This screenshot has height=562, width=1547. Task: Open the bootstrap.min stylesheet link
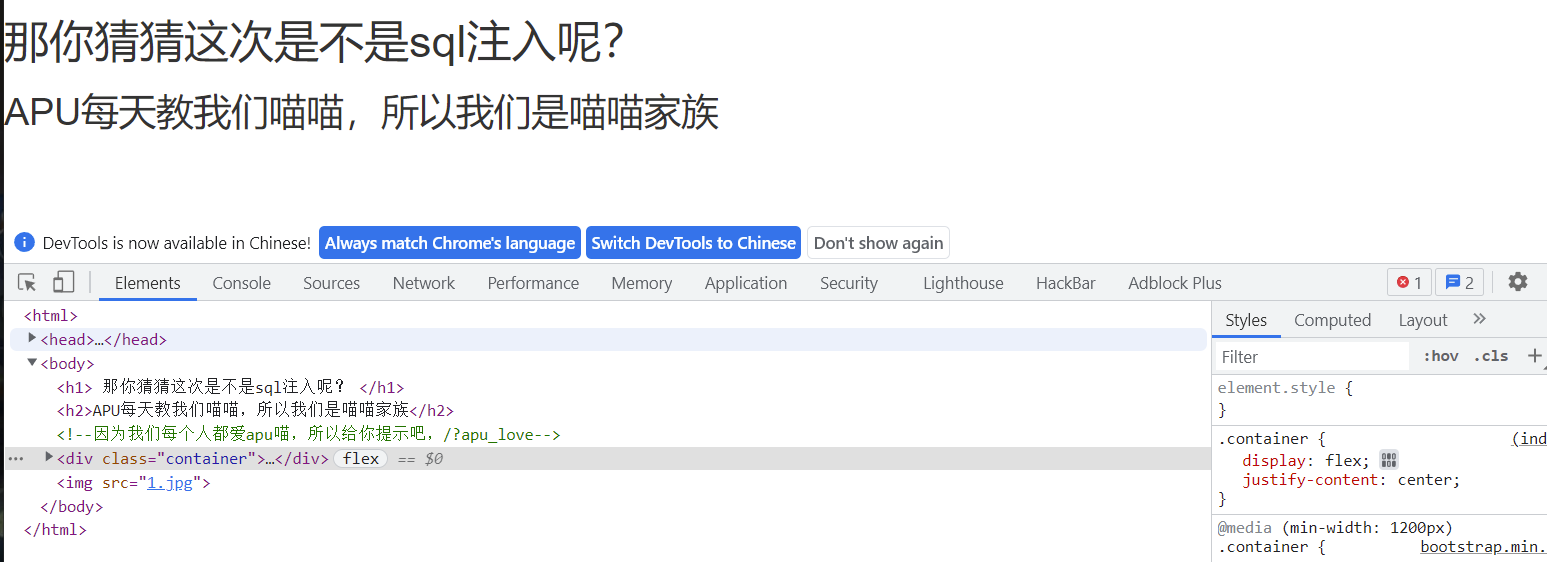click(1483, 547)
